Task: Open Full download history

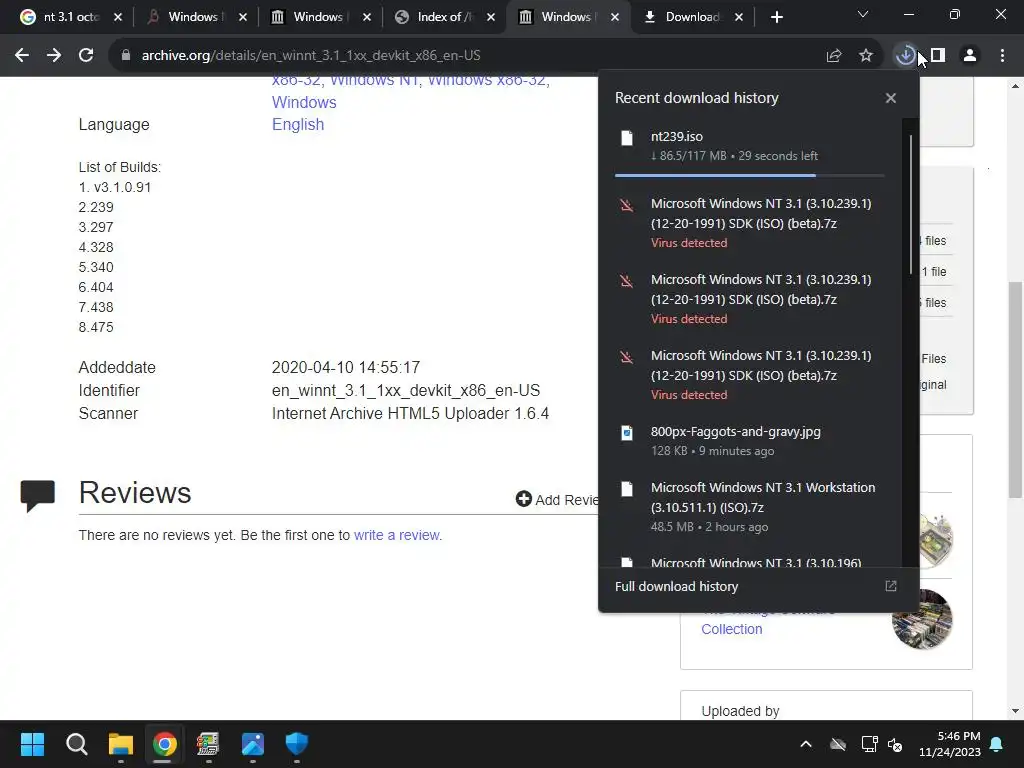Action: (677, 586)
